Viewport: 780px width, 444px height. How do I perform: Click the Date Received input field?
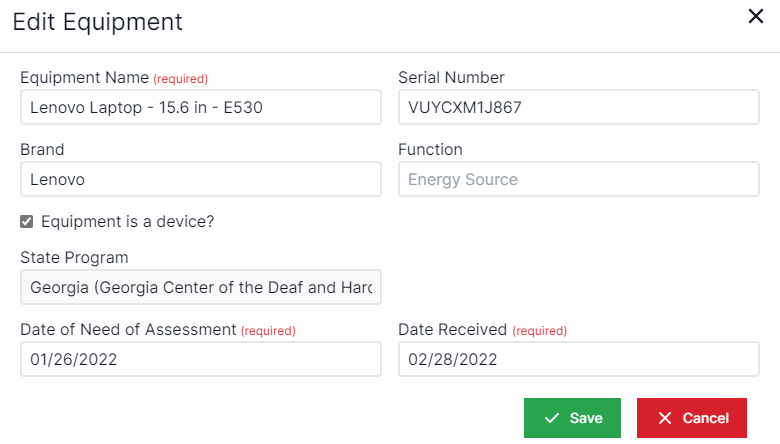point(578,360)
